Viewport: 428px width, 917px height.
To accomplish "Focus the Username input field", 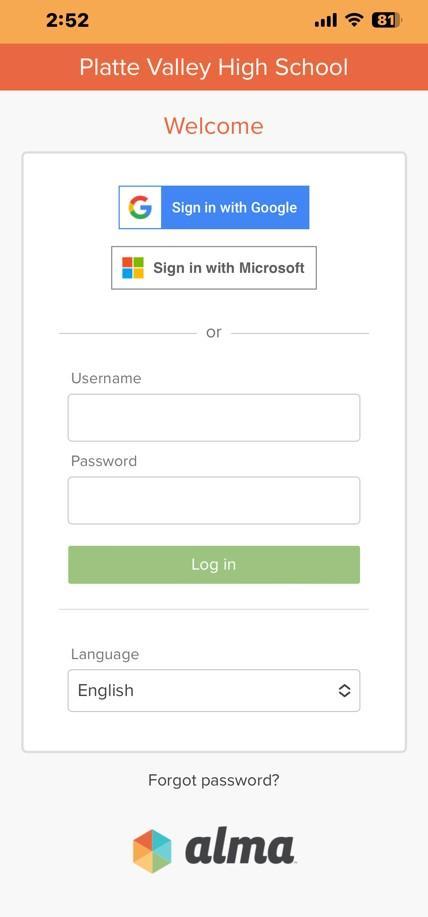I will (214, 418).
